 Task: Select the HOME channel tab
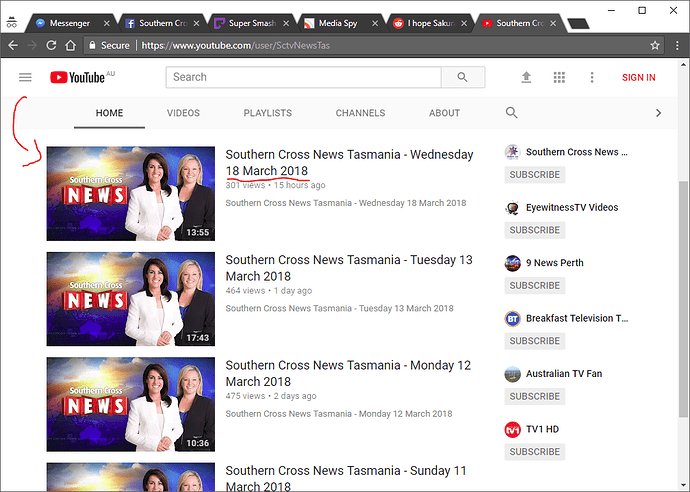point(110,113)
